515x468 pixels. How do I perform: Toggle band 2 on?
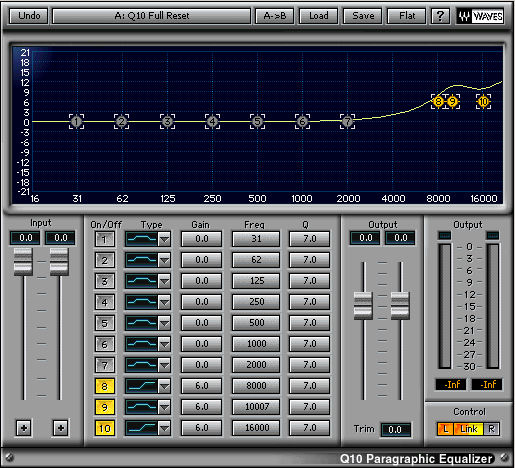pyautogui.click(x=105, y=260)
